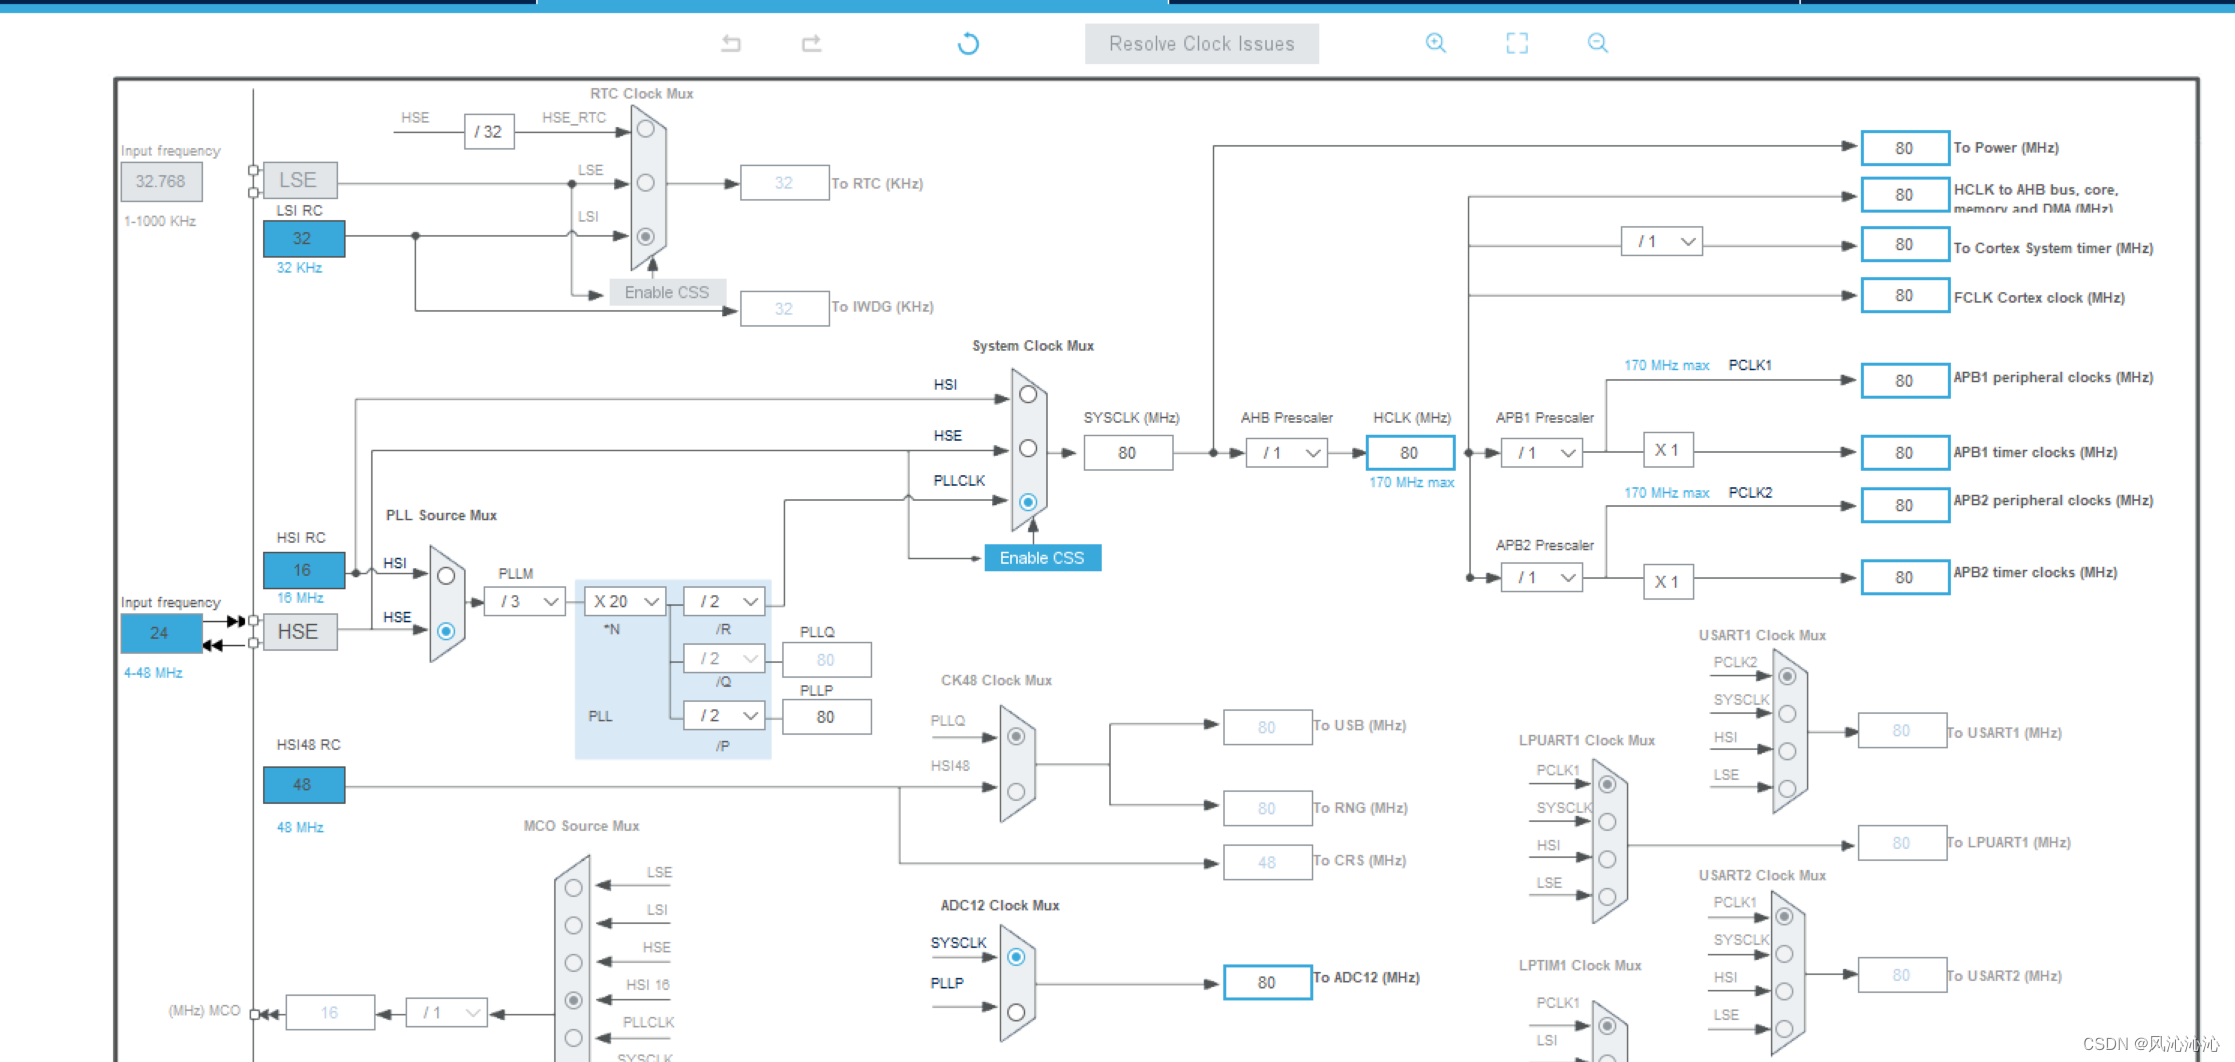Image resolution: width=2235 pixels, height=1062 pixels.
Task: Zoom in on the clock diagram
Action: [x=1436, y=43]
